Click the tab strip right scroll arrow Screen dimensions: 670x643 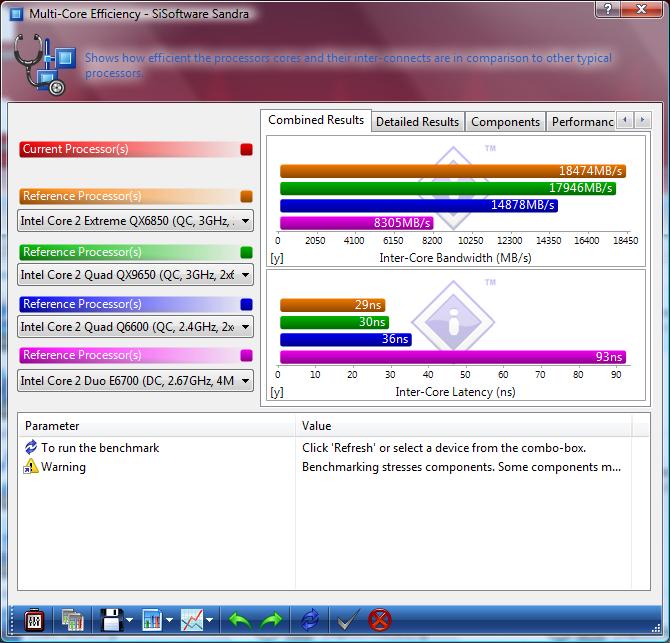642,120
